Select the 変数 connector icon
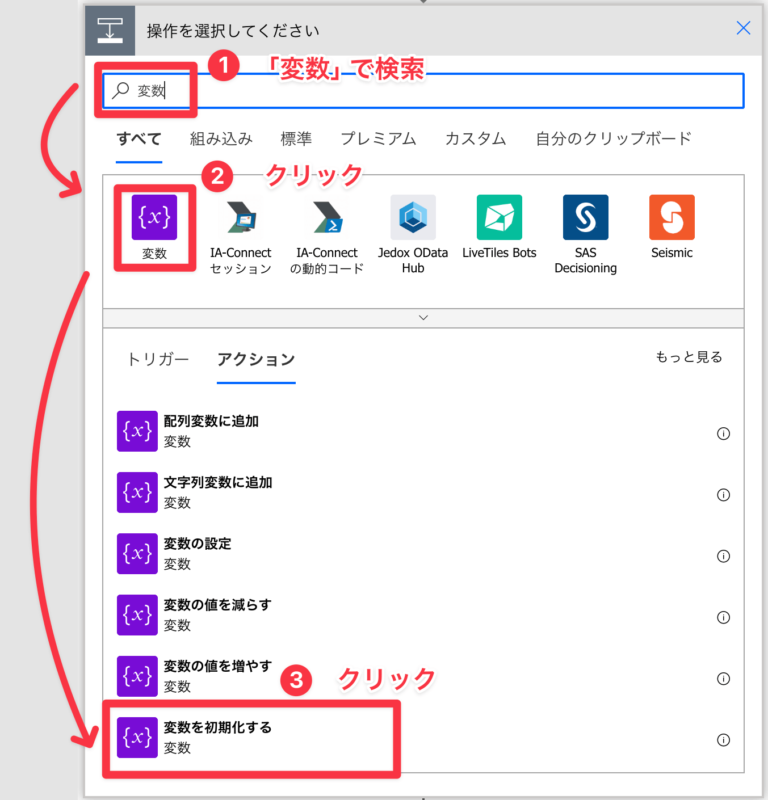Viewport: 768px width, 800px height. (154, 218)
